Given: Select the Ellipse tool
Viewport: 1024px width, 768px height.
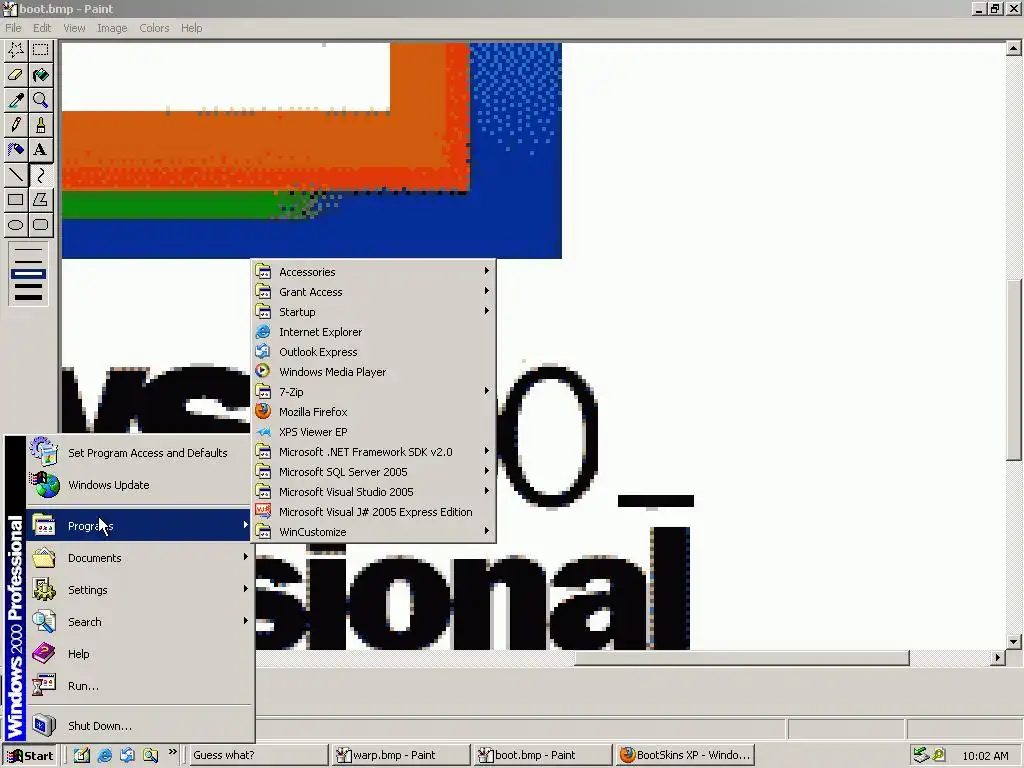Looking at the screenshot, I should [16, 225].
